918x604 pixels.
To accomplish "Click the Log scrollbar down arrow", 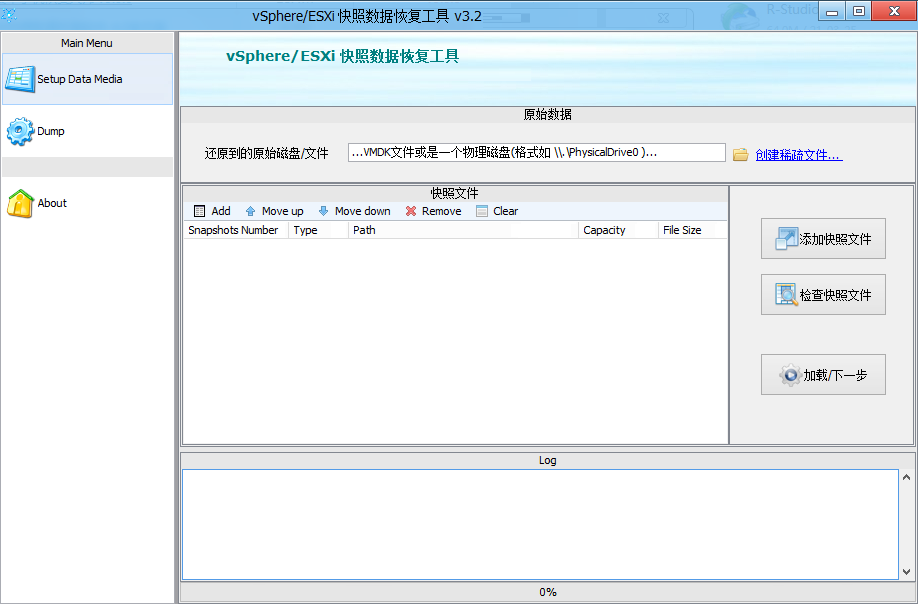I will 906,572.
